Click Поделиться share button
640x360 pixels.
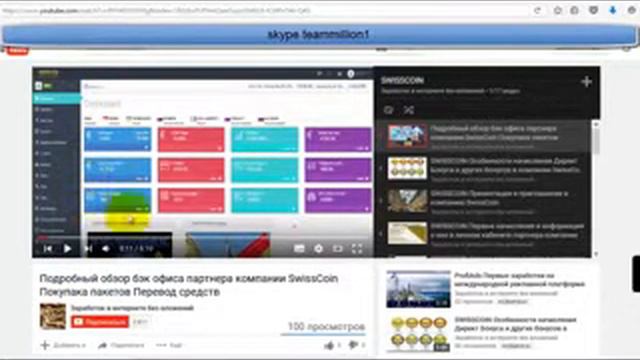click(x=121, y=345)
